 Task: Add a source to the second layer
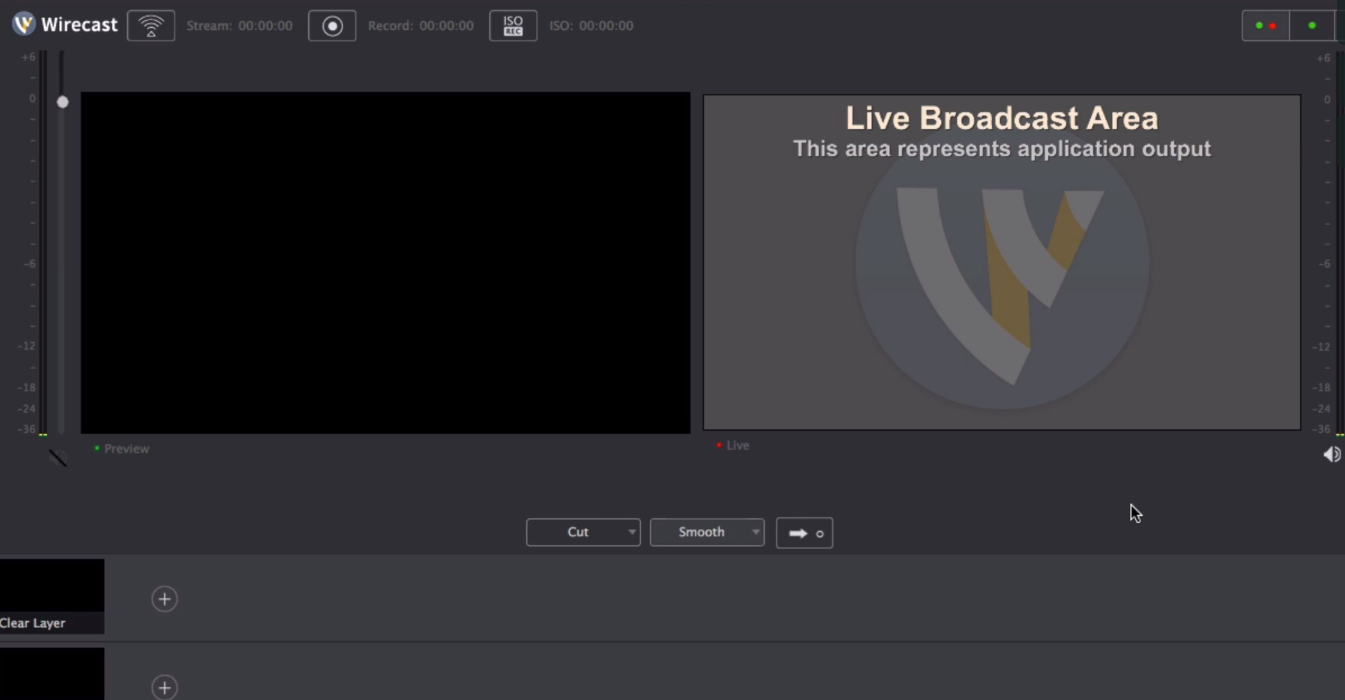point(163,687)
